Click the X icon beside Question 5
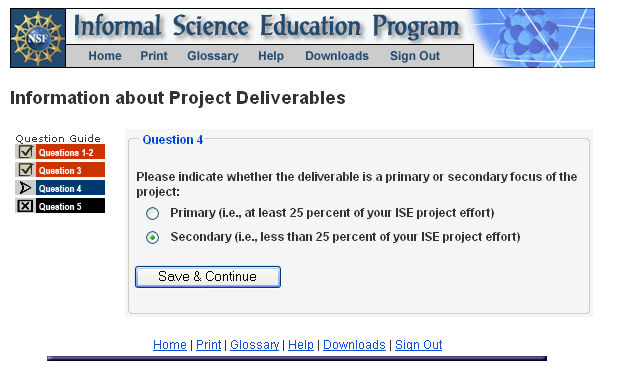The height and width of the screenshot is (371, 635). [26, 206]
